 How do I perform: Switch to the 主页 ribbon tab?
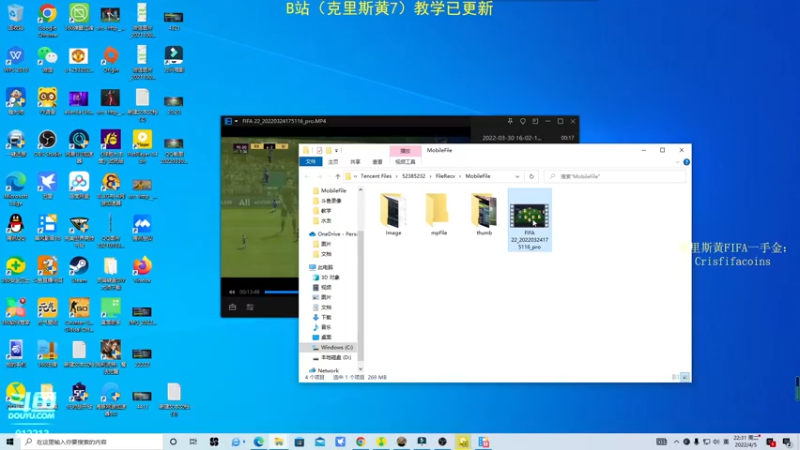pyautogui.click(x=333, y=162)
